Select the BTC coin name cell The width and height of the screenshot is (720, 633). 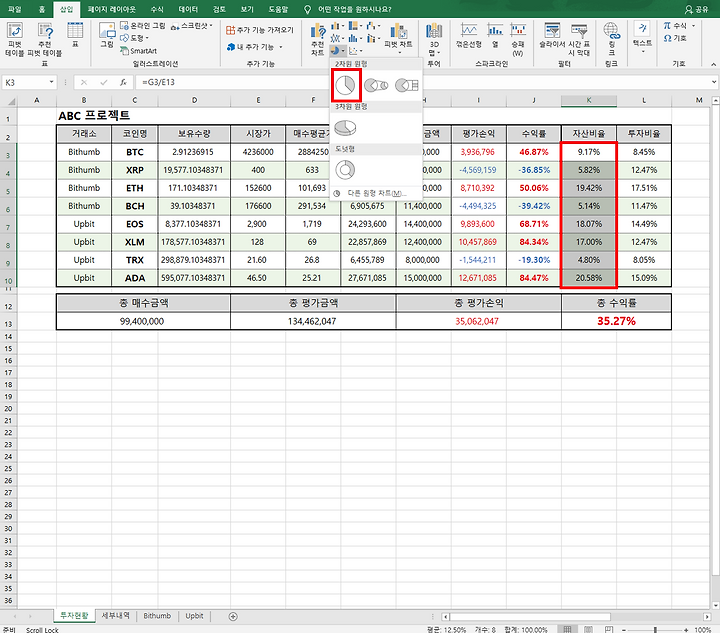click(135, 152)
